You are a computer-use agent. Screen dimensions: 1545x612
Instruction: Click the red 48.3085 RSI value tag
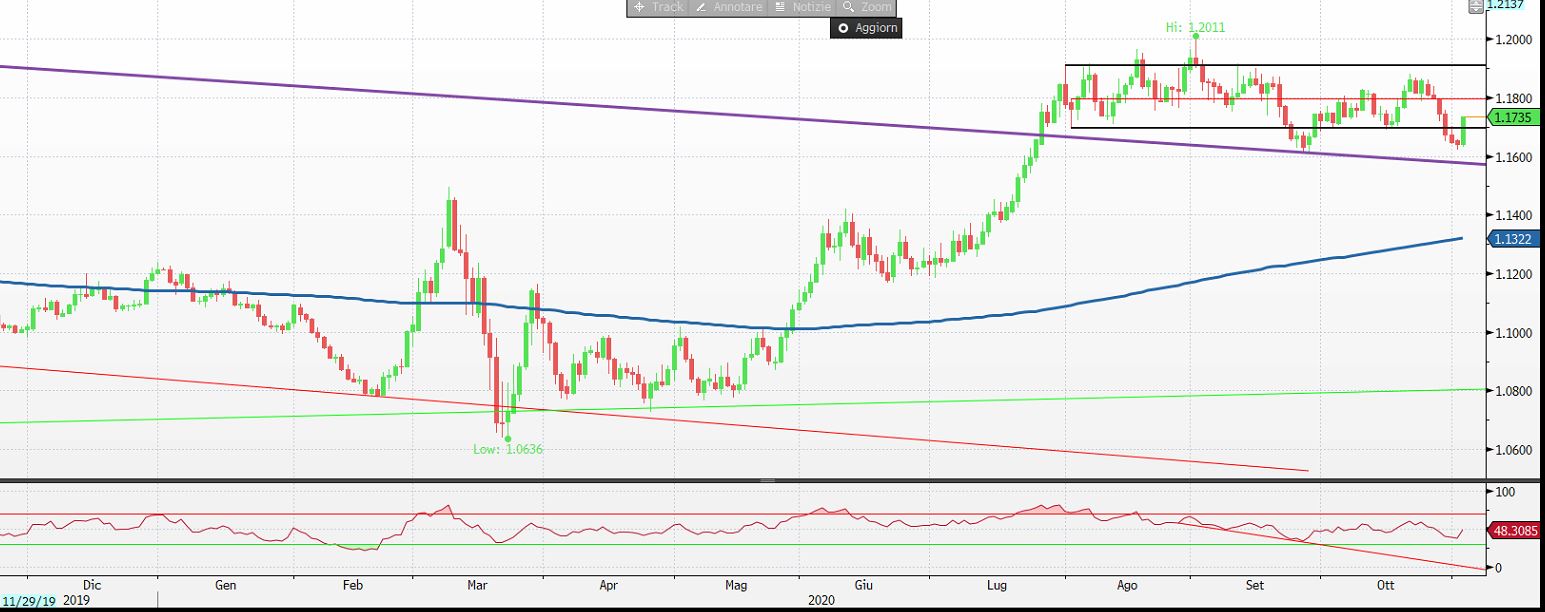tap(1516, 530)
